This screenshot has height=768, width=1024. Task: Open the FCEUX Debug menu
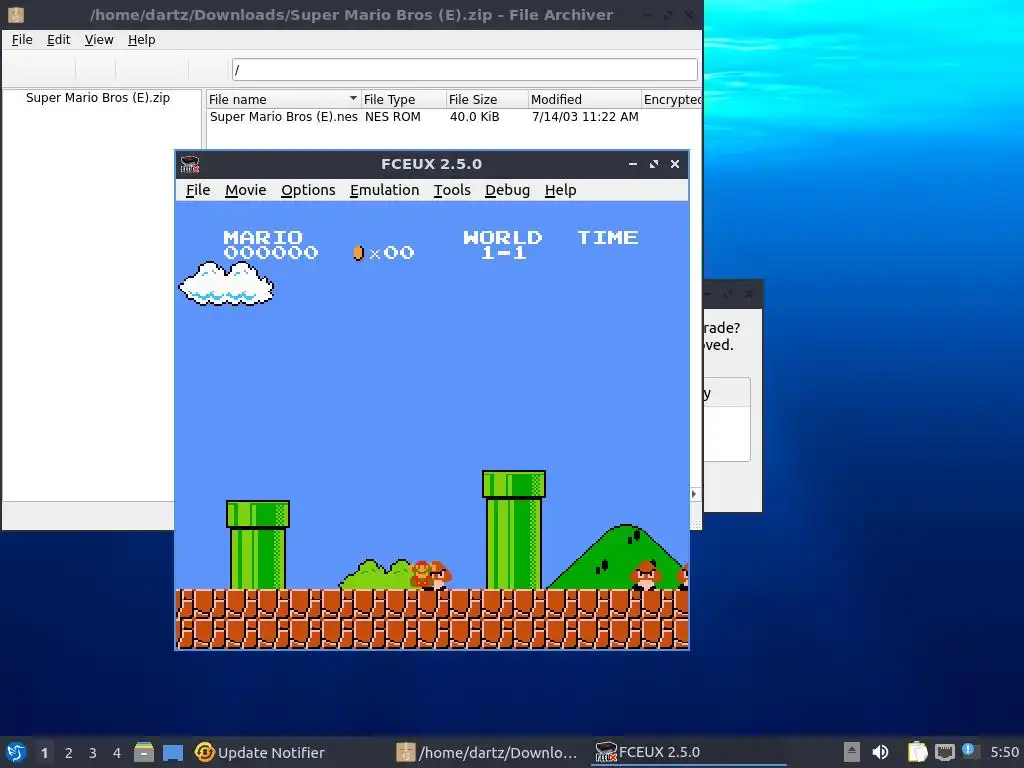pos(507,190)
